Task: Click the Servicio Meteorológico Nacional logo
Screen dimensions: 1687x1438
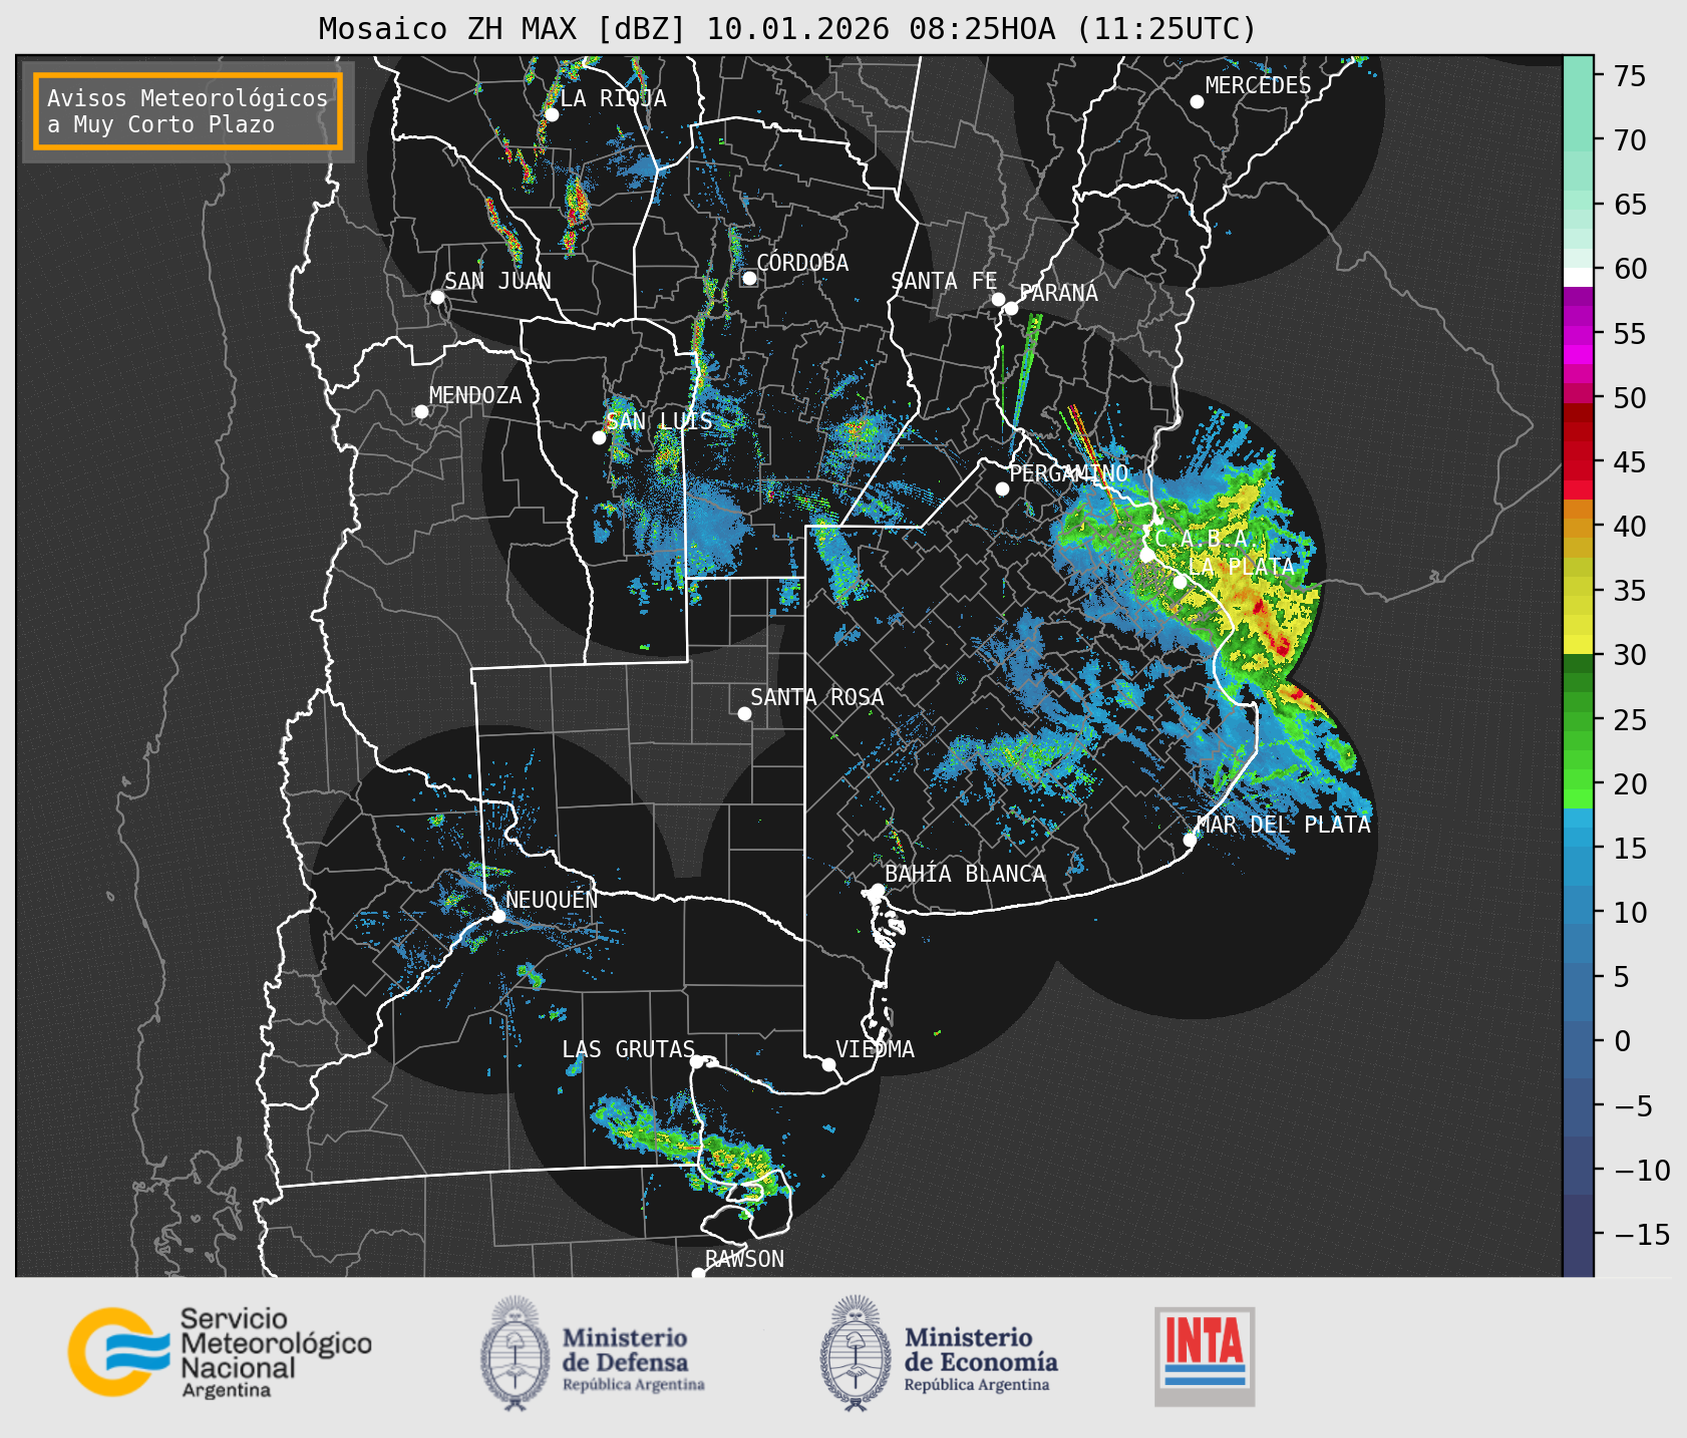Action: [x=219, y=1352]
